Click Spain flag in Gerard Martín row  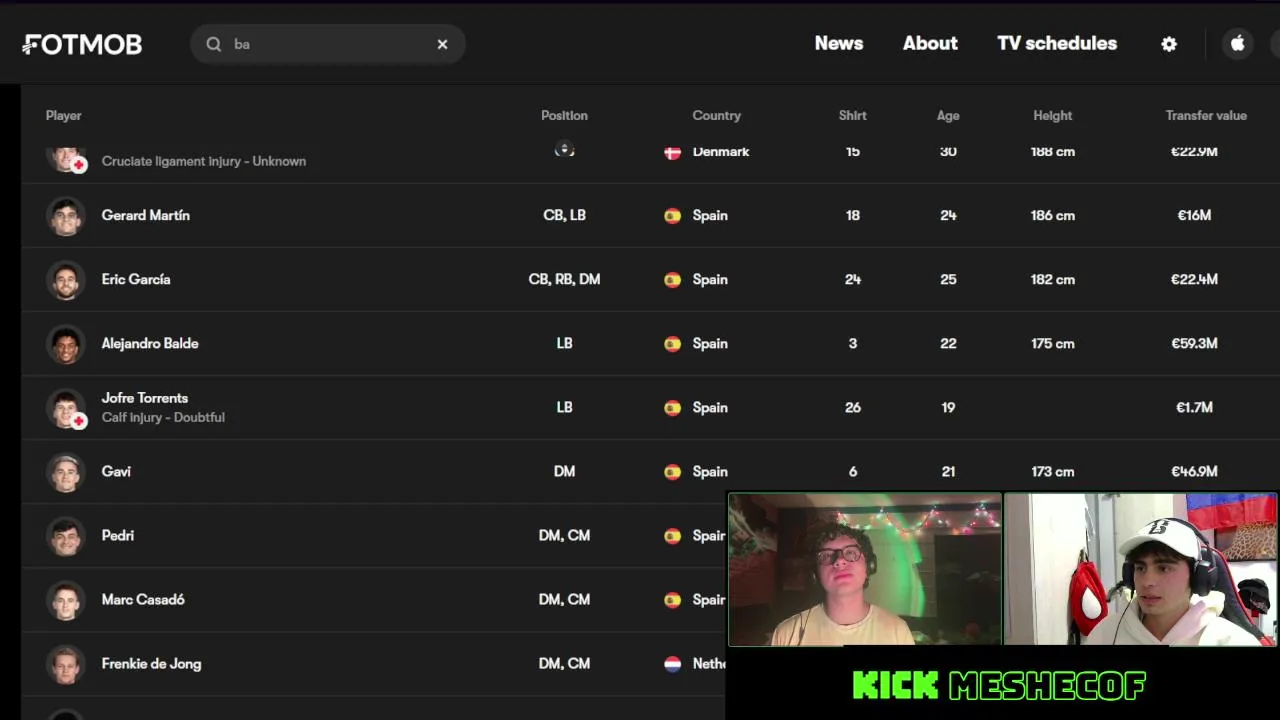tap(672, 215)
